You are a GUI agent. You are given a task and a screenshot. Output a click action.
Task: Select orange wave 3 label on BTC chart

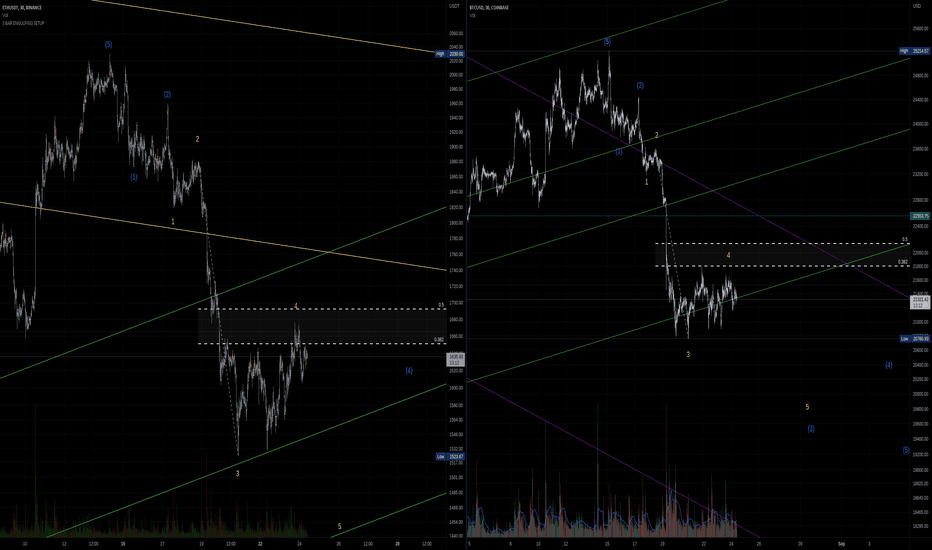click(688, 354)
